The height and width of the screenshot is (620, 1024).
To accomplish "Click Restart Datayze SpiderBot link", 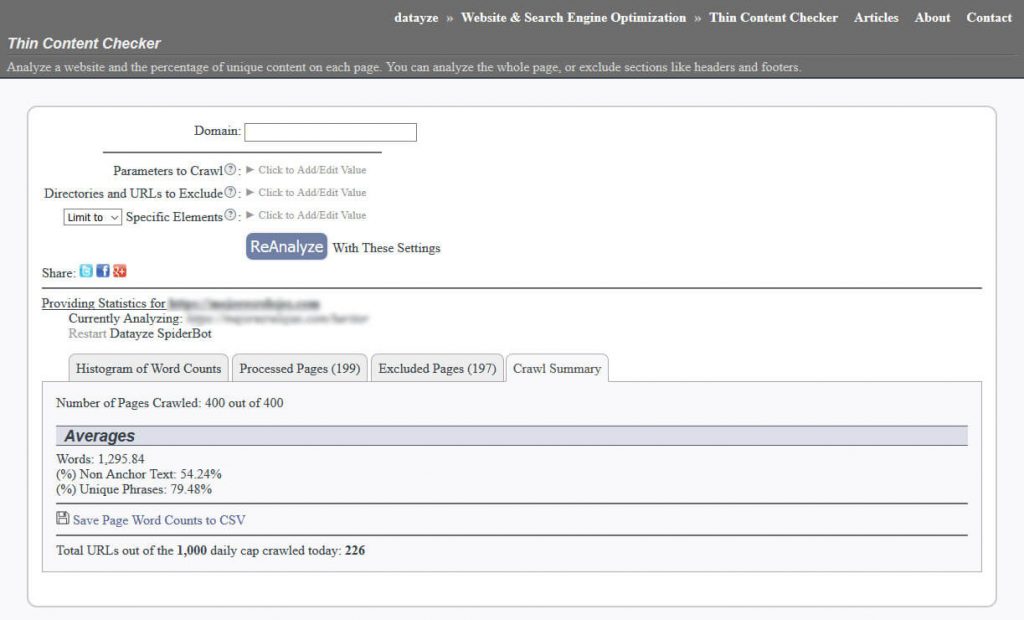I will pos(87,333).
